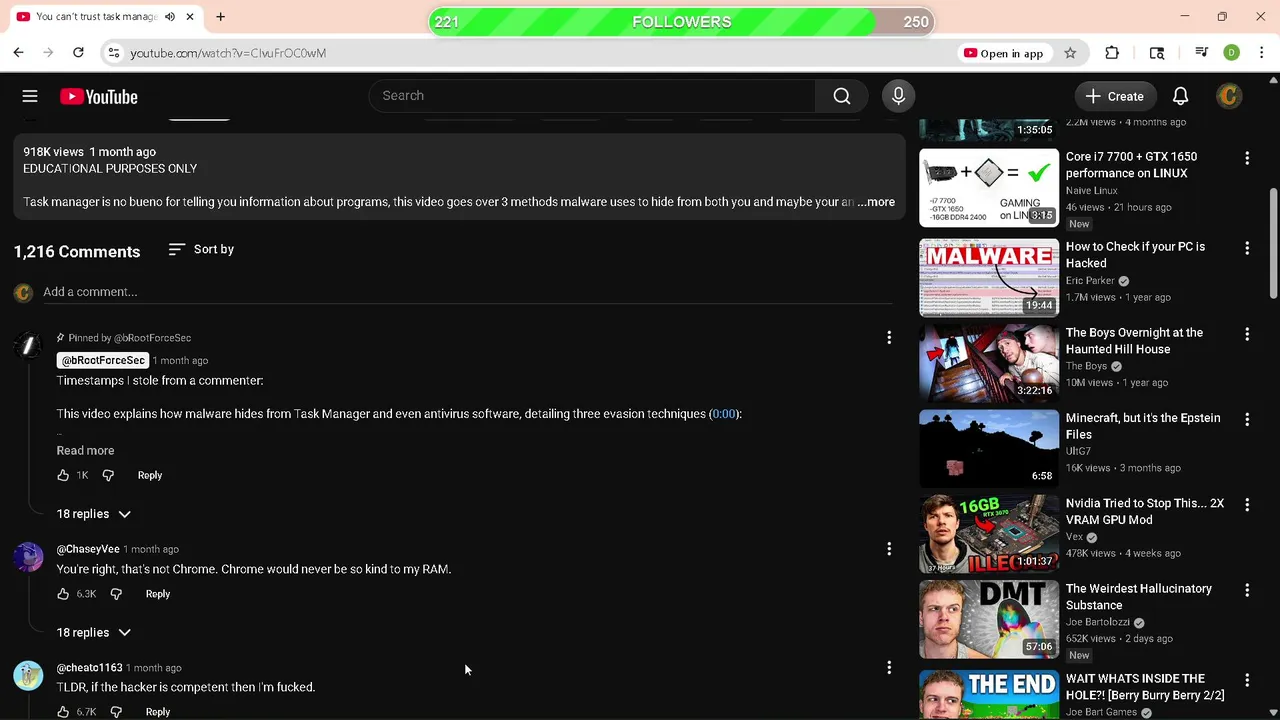The image size is (1280, 720).
Task: Open options menu for @ChaseyVee comment
Action: 889,549
